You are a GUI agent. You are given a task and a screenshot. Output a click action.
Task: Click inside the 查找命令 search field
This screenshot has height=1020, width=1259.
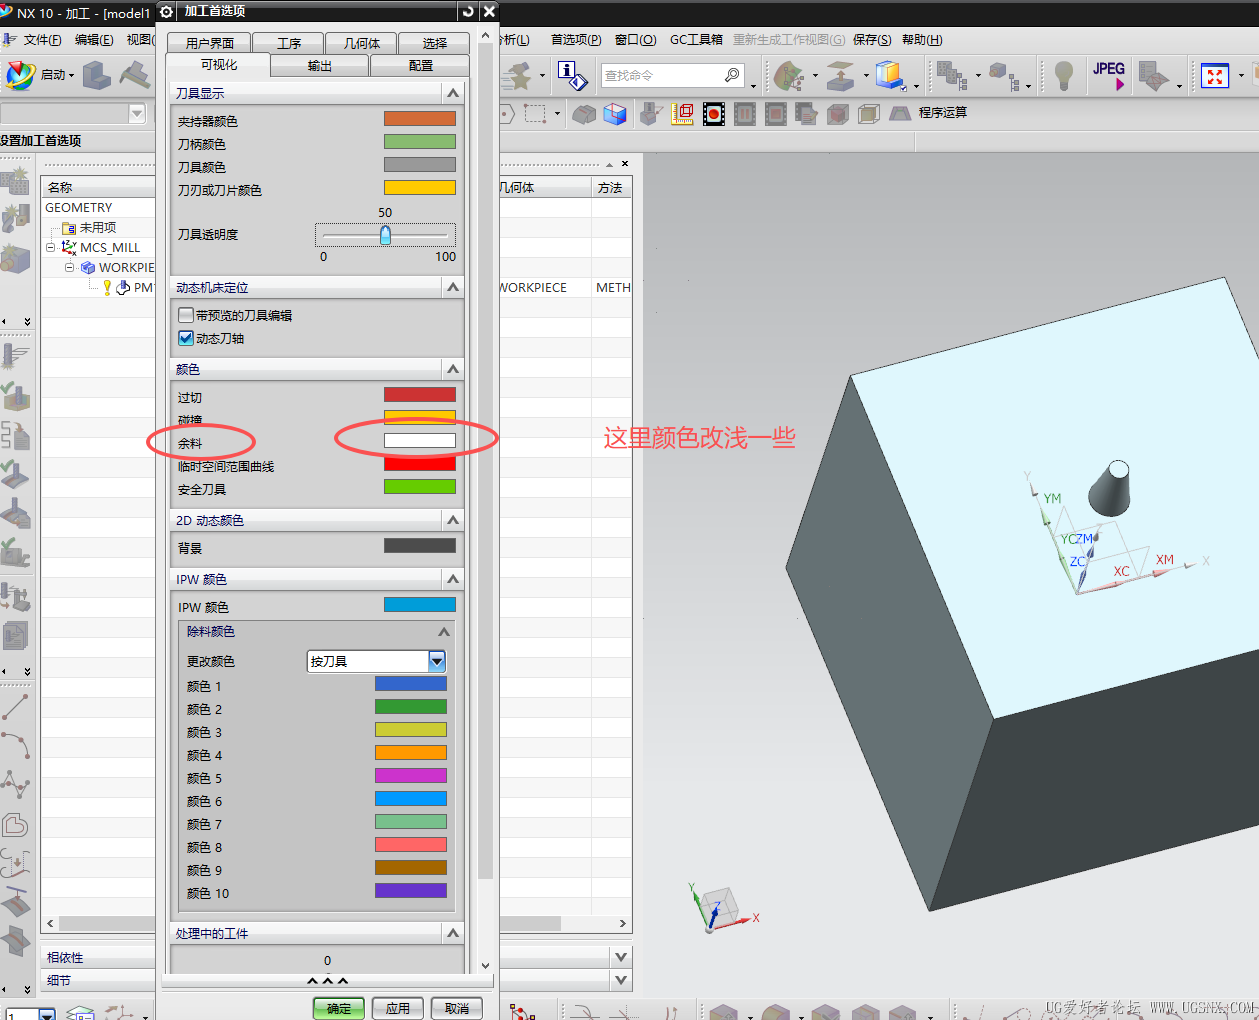coord(660,75)
